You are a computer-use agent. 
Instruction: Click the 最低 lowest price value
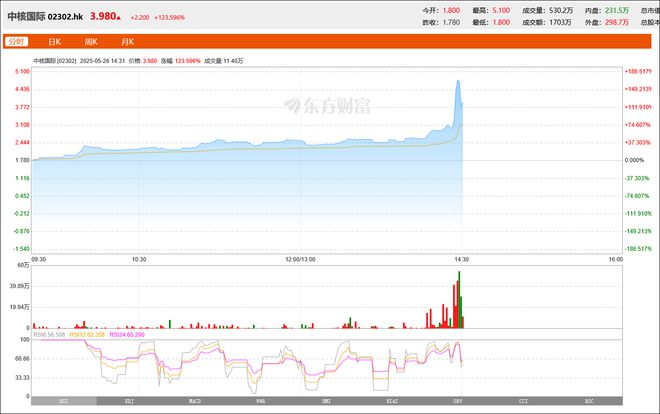pyautogui.click(x=501, y=22)
